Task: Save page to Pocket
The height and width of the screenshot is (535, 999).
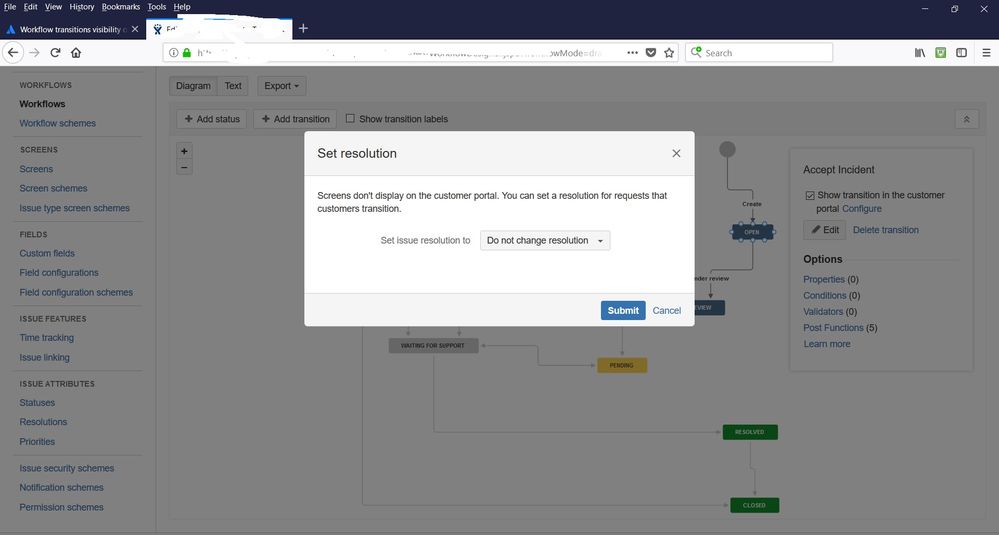Action: point(650,53)
